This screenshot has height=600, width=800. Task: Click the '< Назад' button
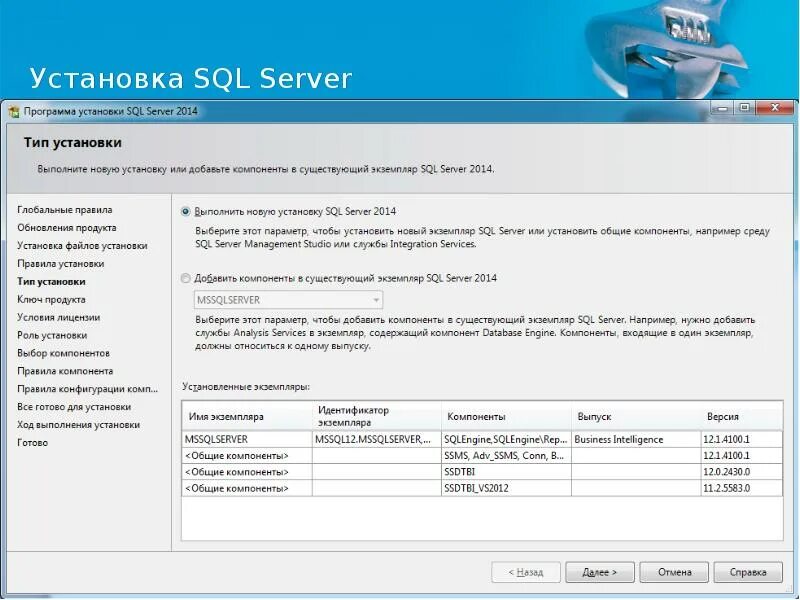coord(526,572)
